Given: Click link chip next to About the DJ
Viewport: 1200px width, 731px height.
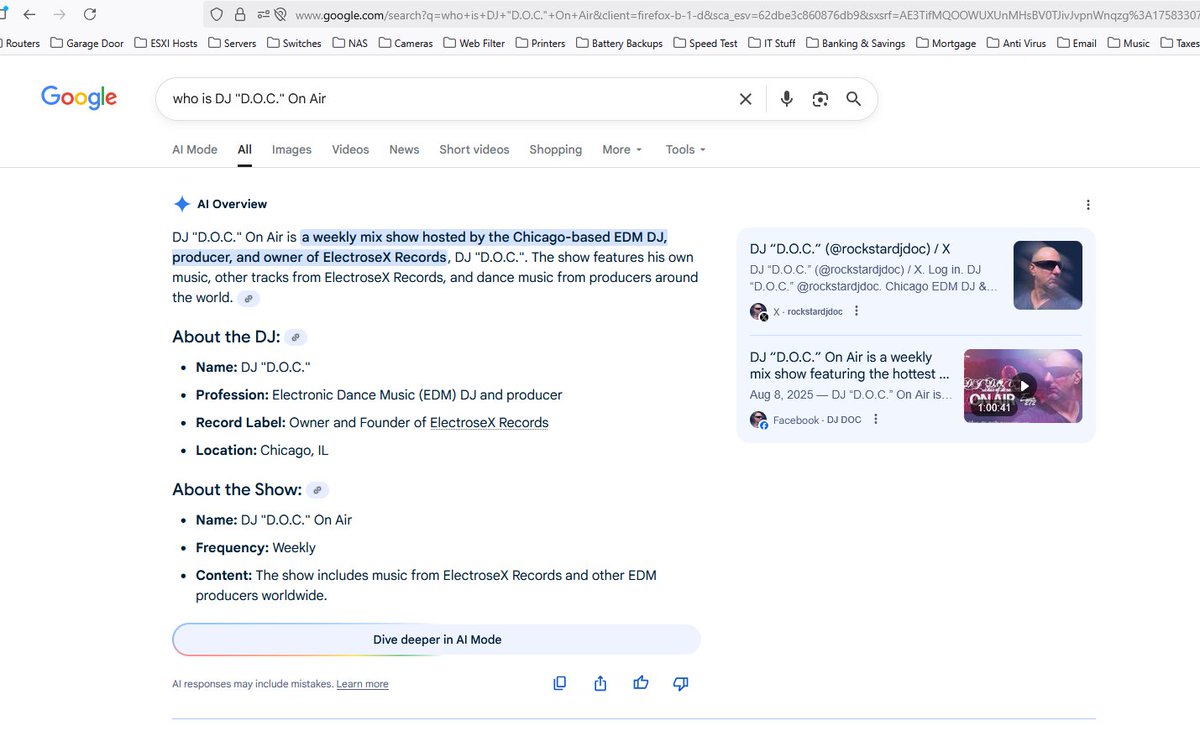Looking at the screenshot, I should pyautogui.click(x=295, y=337).
